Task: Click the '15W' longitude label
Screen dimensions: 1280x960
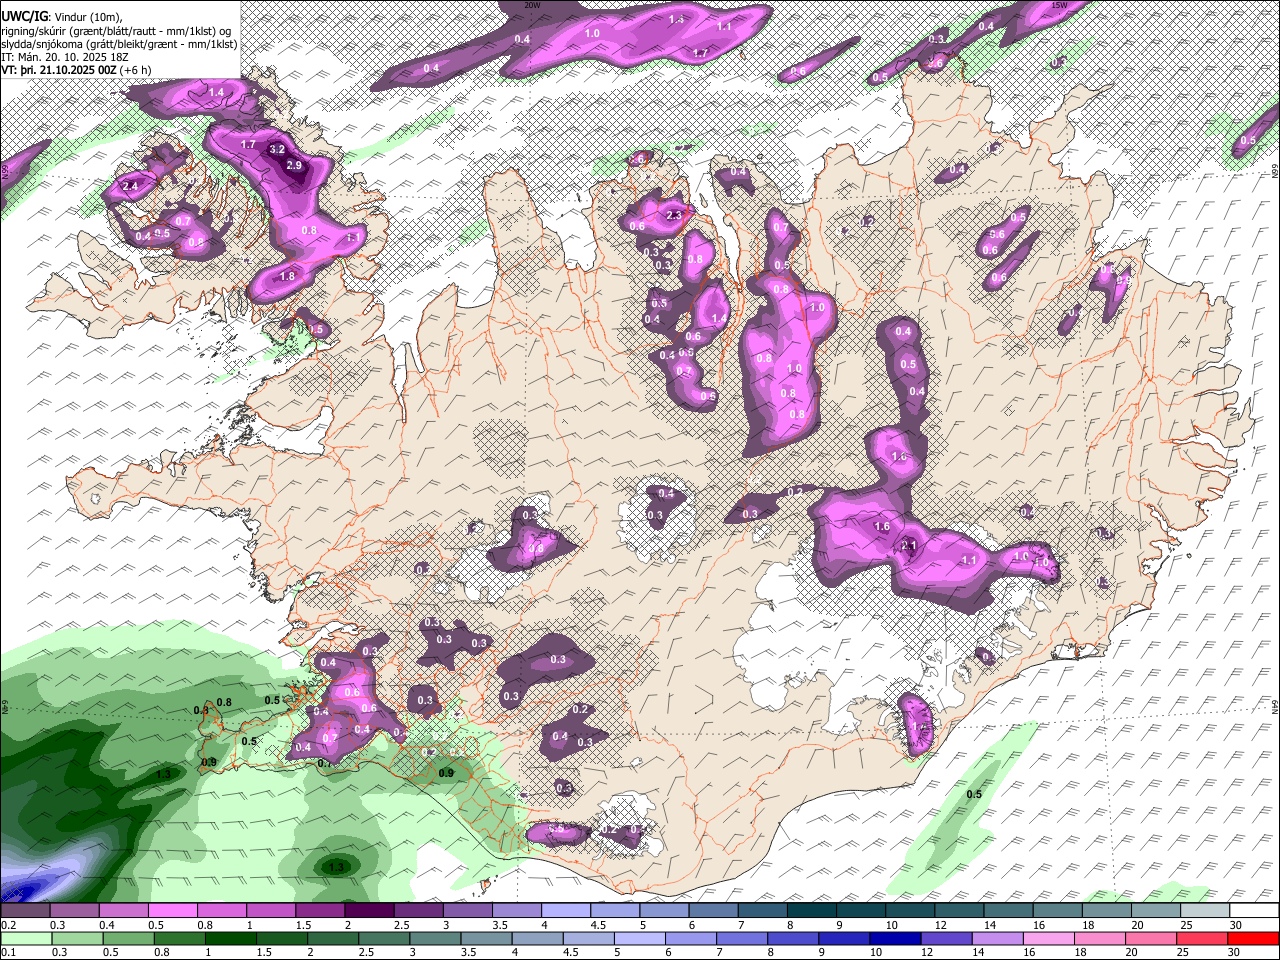Action: click(x=1059, y=5)
